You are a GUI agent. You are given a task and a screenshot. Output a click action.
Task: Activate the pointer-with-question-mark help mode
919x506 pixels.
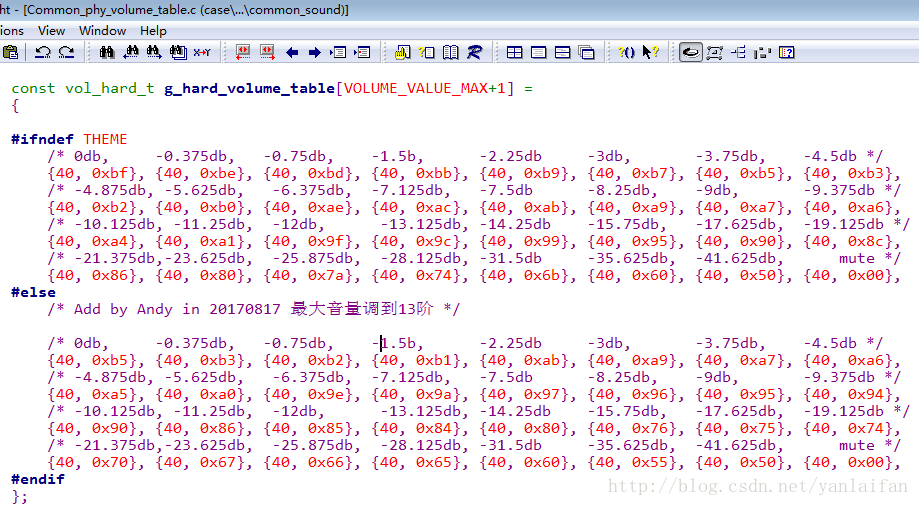pyautogui.click(x=651, y=52)
